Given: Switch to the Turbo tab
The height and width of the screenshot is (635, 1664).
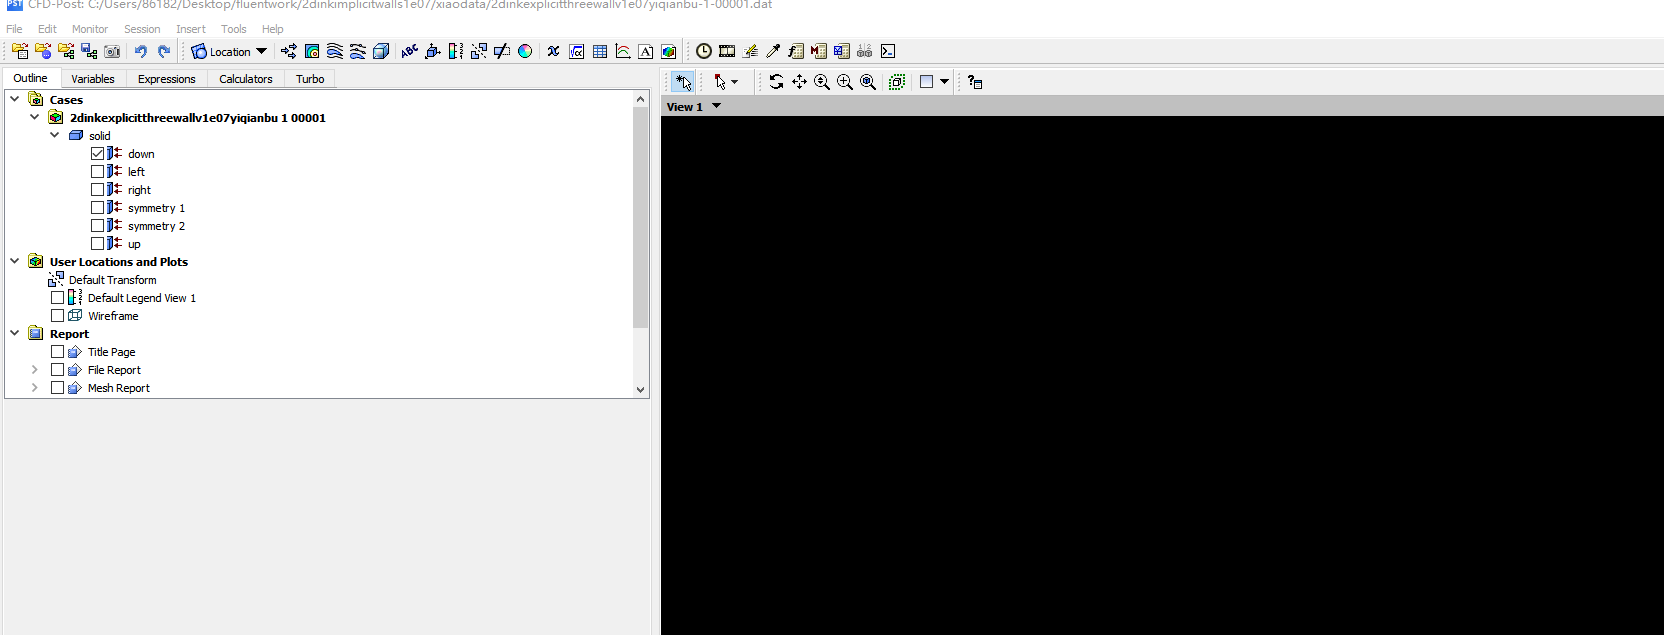Looking at the screenshot, I should click(310, 79).
